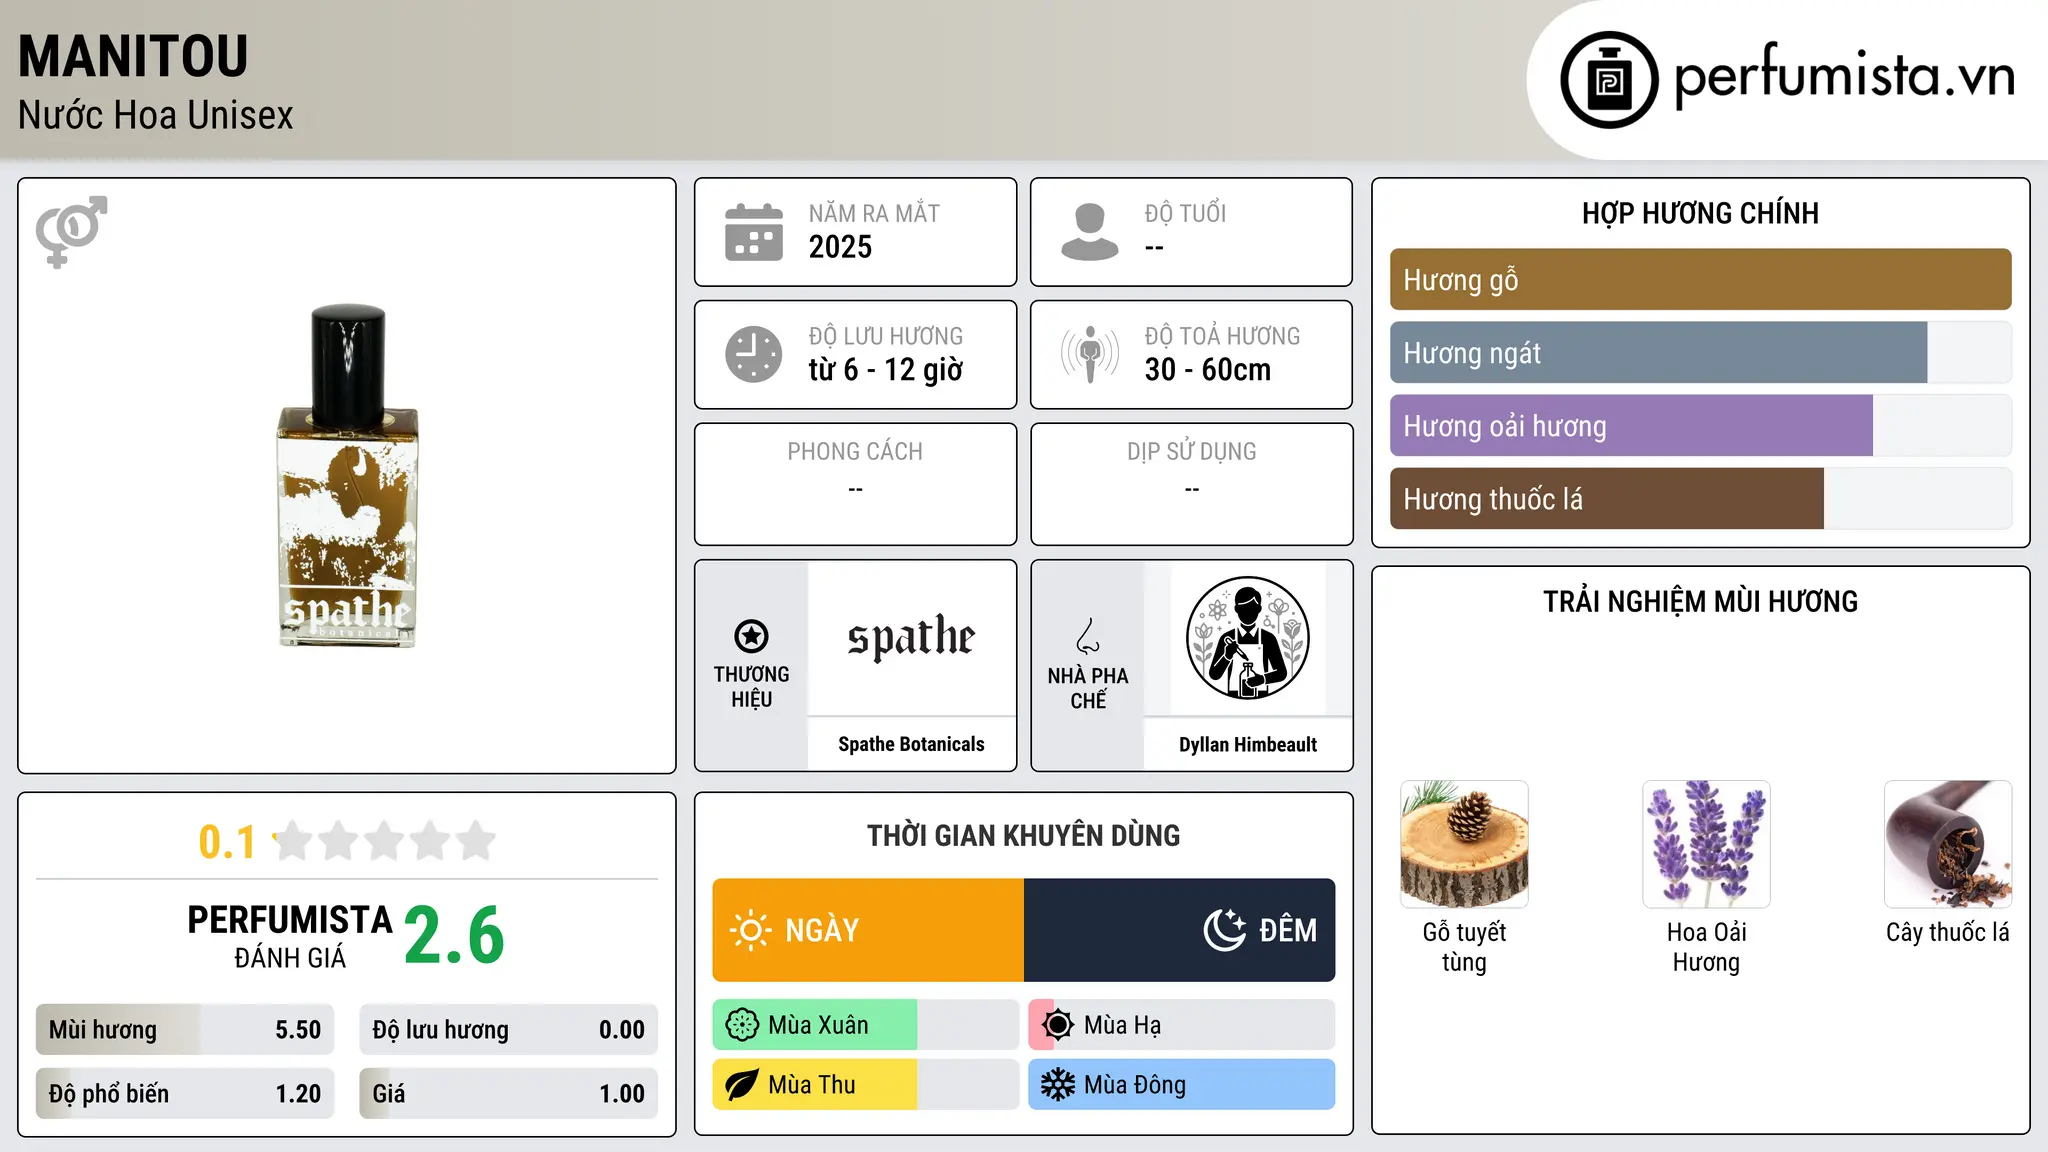Click the Thời gian khuyên dùng heading
Image resolution: width=2048 pixels, height=1152 pixels.
tap(1024, 836)
